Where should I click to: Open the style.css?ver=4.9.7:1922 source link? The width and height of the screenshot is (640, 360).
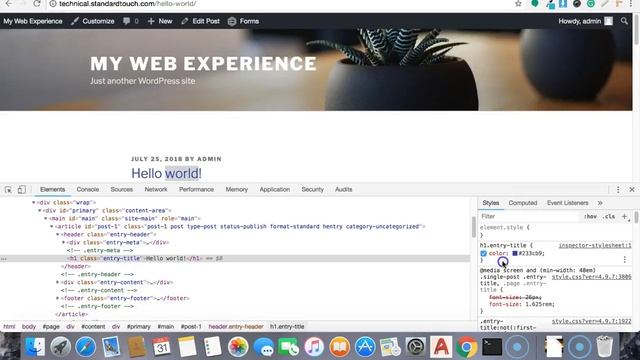(x=591, y=321)
